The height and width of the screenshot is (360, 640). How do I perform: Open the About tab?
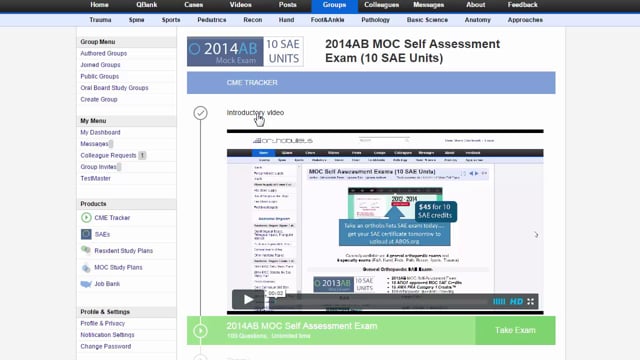476,5
